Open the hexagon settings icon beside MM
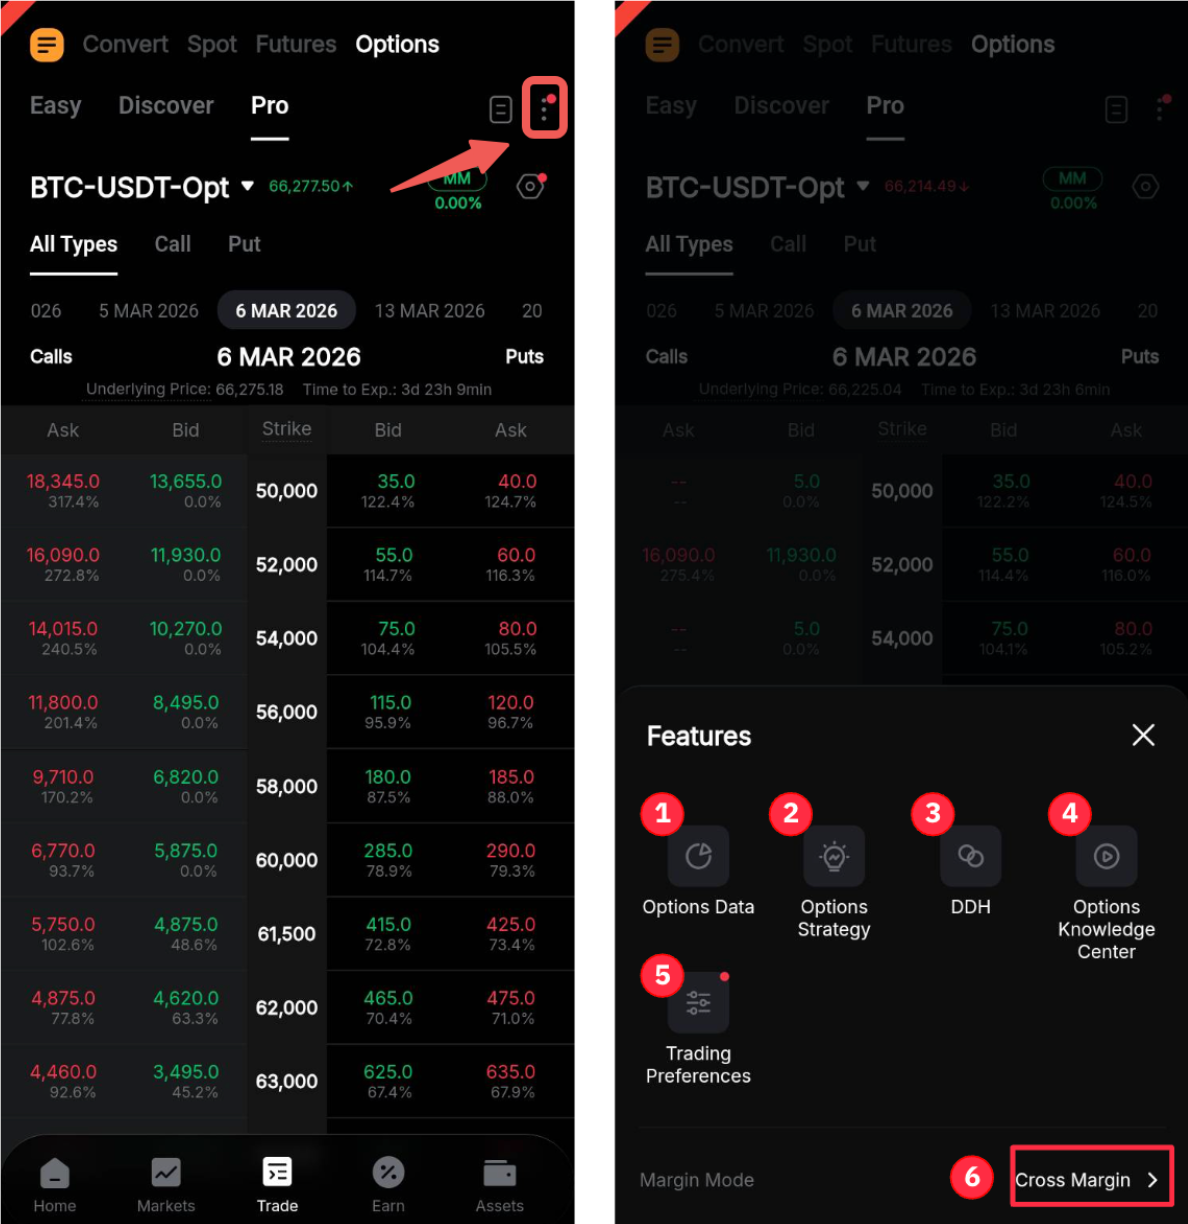Image resolution: width=1188 pixels, height=1224 pixels. 530,187
